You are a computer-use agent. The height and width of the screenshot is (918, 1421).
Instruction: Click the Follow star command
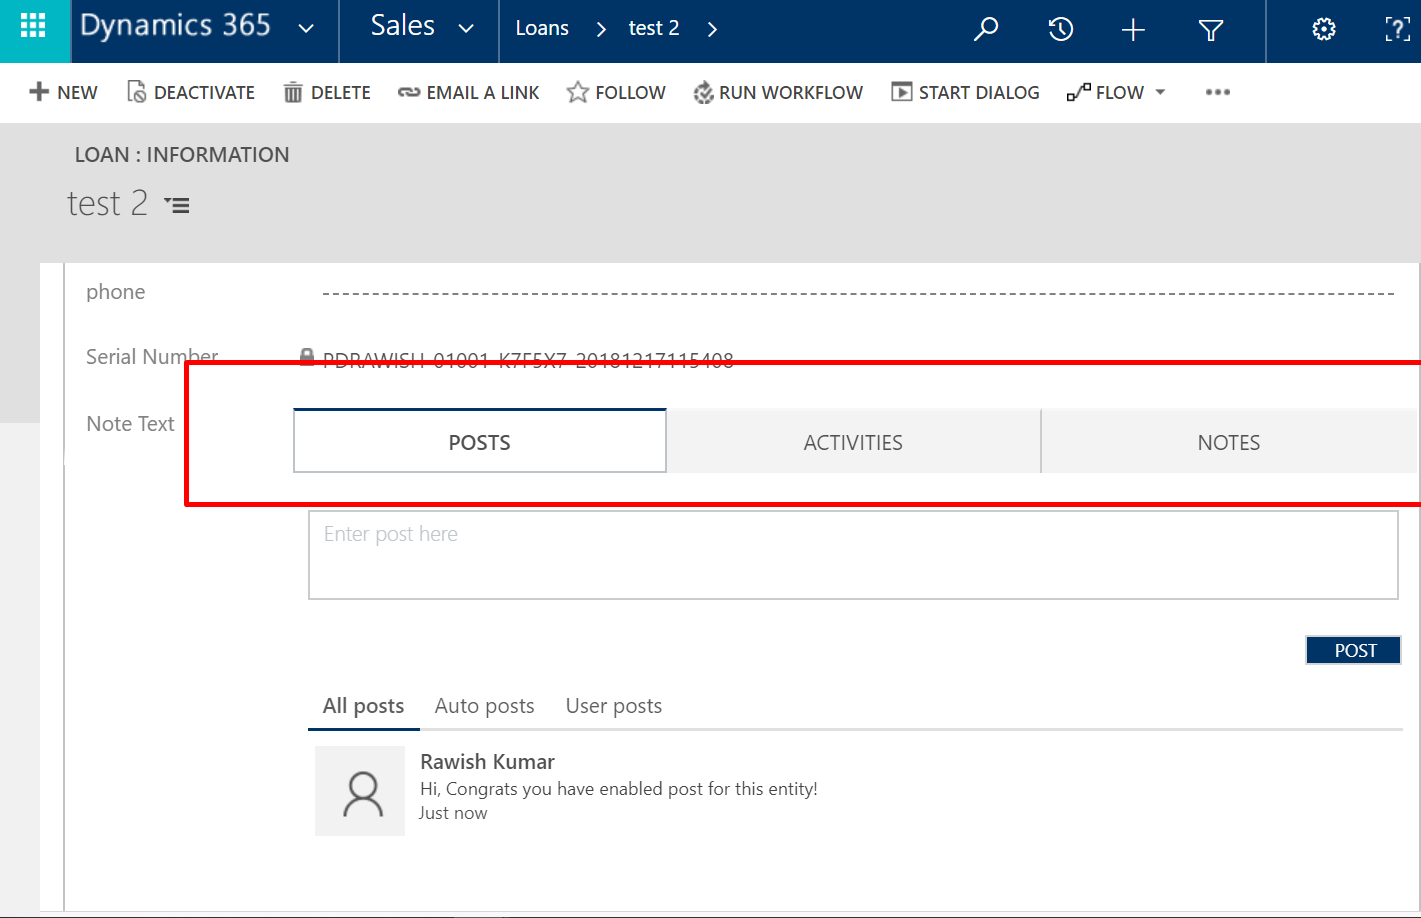tap(616, 93)
